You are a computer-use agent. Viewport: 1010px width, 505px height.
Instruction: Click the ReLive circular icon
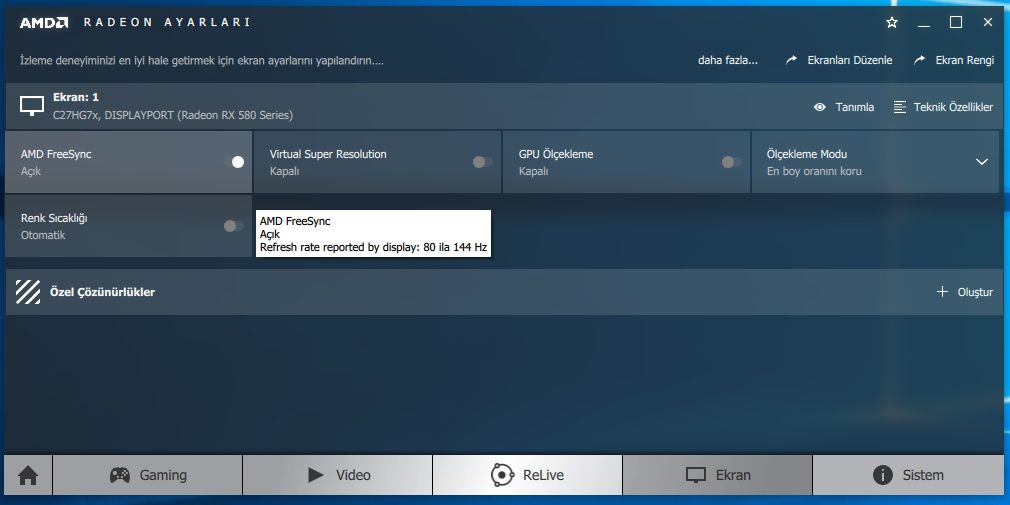502,475
